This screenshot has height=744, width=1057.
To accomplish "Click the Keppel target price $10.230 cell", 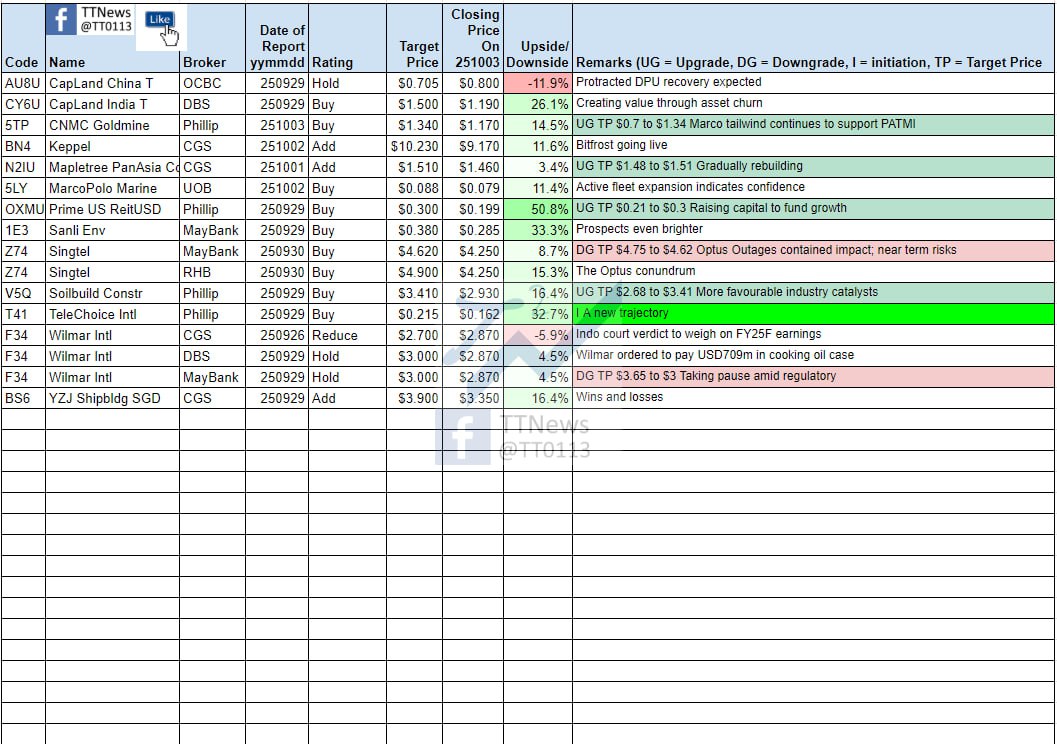I will coord(414,146).
